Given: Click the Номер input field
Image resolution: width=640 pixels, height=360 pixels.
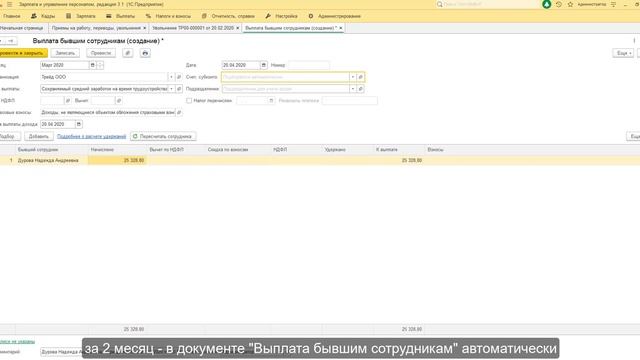Looking at the screenshot, I should coord(309,65).
